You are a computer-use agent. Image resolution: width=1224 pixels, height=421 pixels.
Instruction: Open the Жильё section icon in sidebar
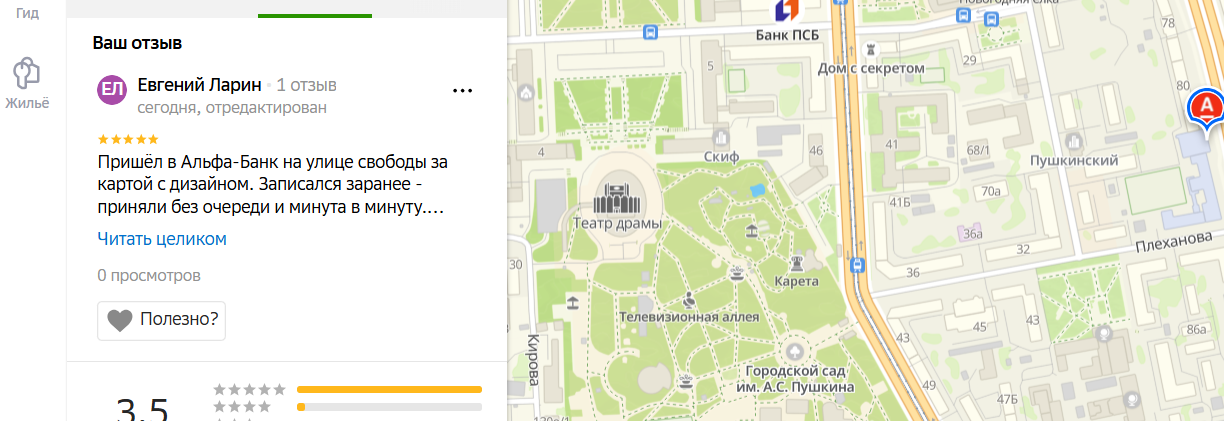pyautogui.click(x=26, y=72)
